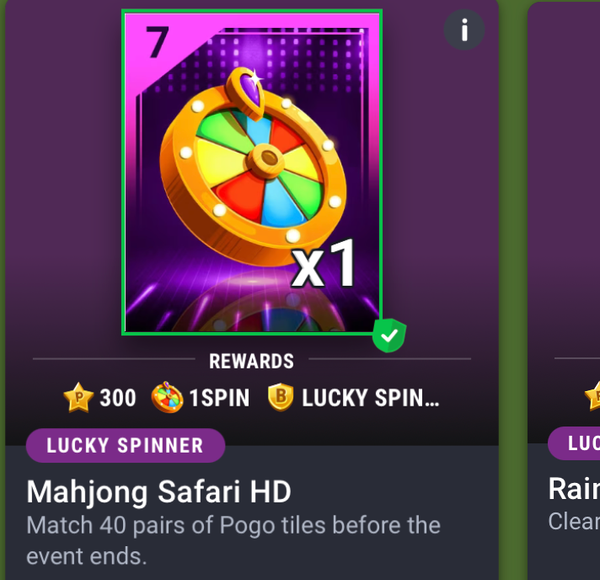Click the number 7 card corner
The image size is (600, 580).
point(157,42)
